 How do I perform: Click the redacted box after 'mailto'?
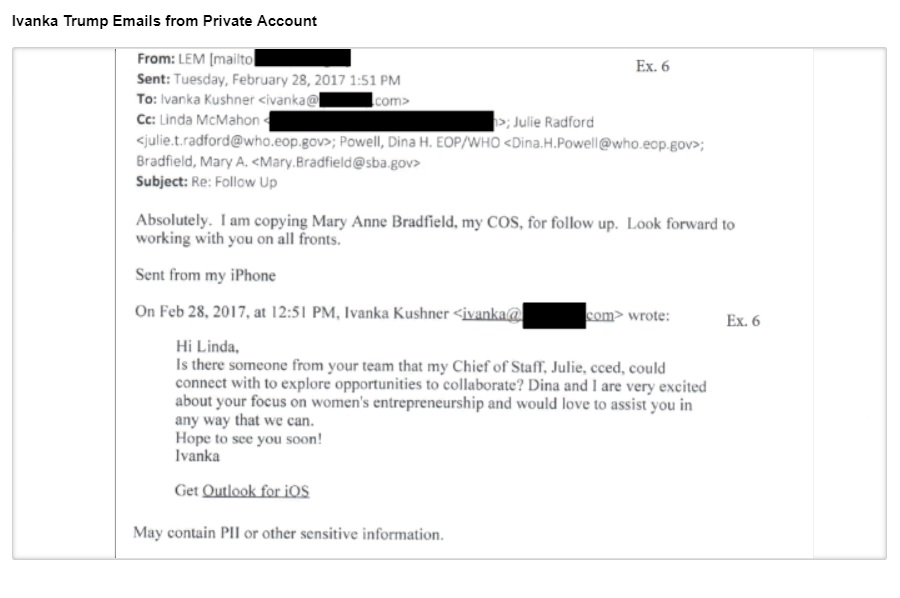[302, 58]
